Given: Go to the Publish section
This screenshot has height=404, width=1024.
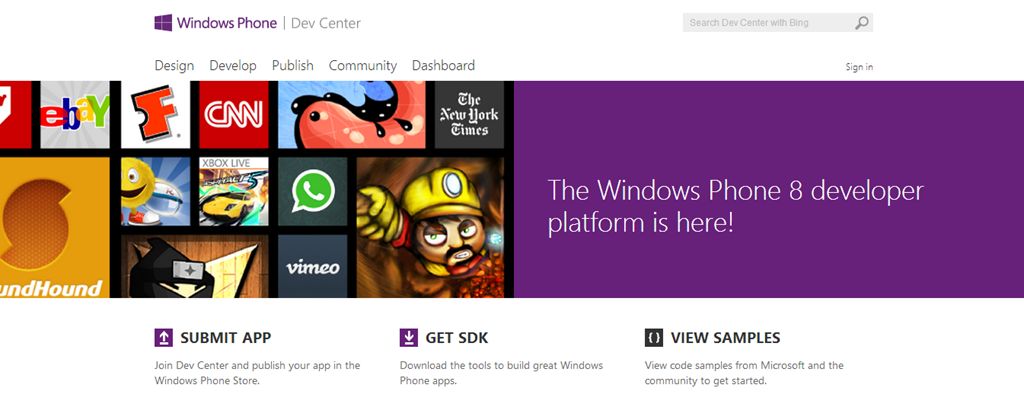Looking at the screenshot, I should point(293,66).
